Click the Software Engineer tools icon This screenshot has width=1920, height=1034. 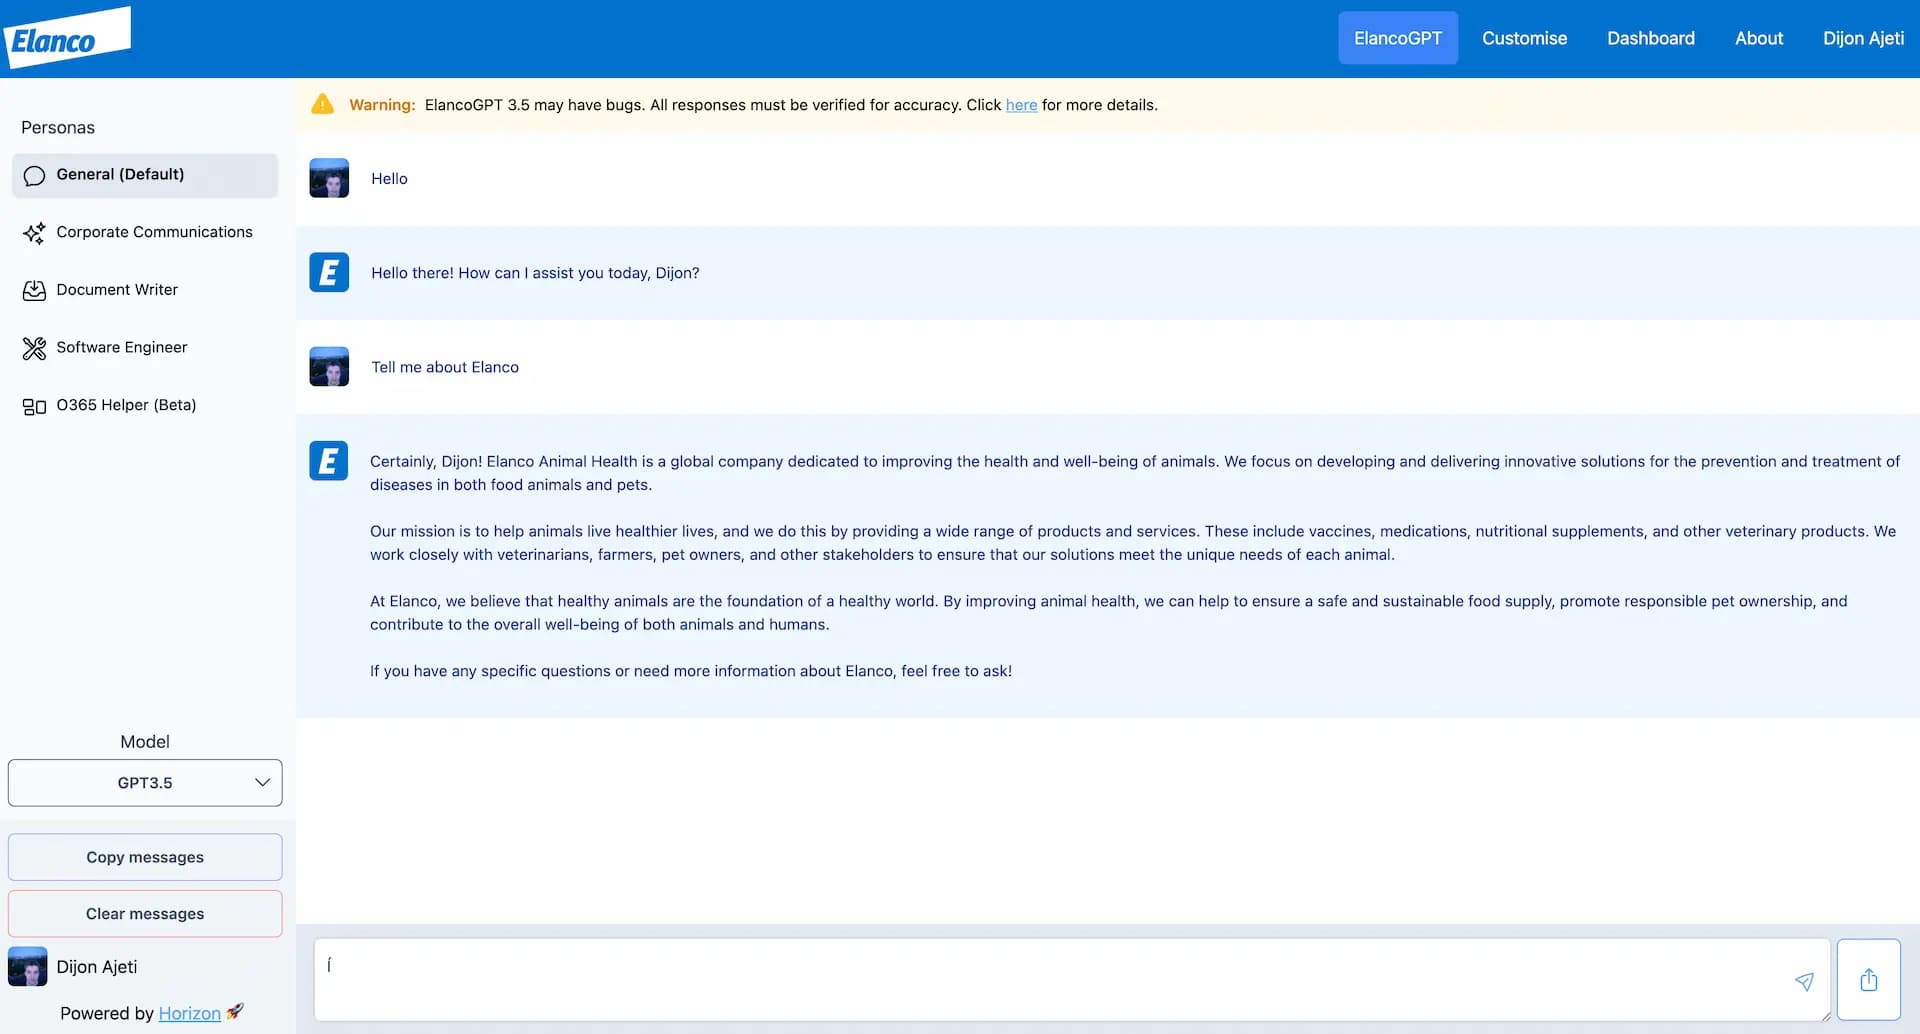[x=34, y=348]
